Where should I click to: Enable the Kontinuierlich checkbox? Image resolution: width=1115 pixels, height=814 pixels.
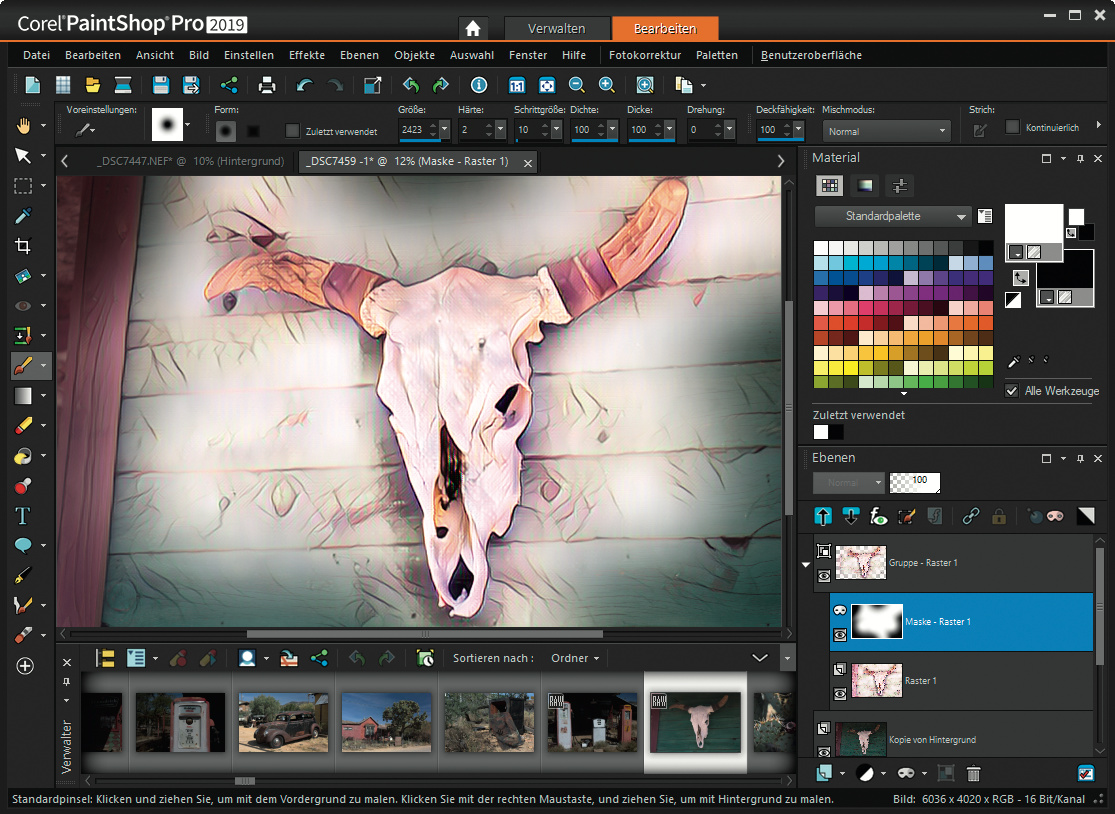pos(1012,127)
